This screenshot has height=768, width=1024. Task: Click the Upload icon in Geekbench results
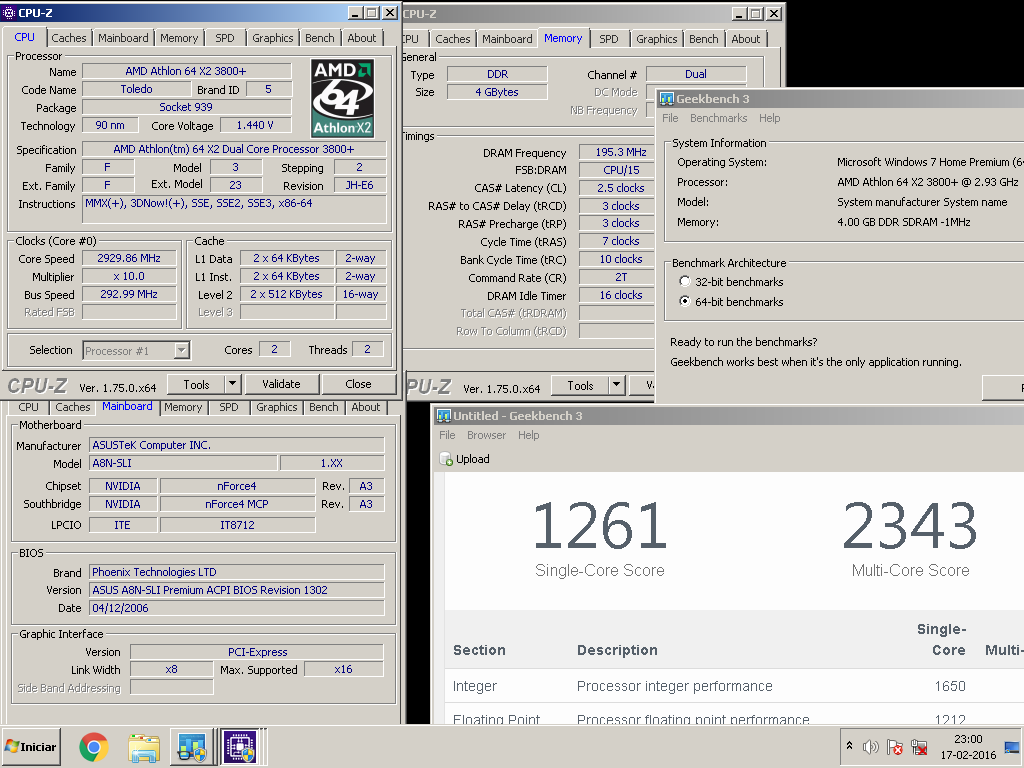(x=447, y=459)
